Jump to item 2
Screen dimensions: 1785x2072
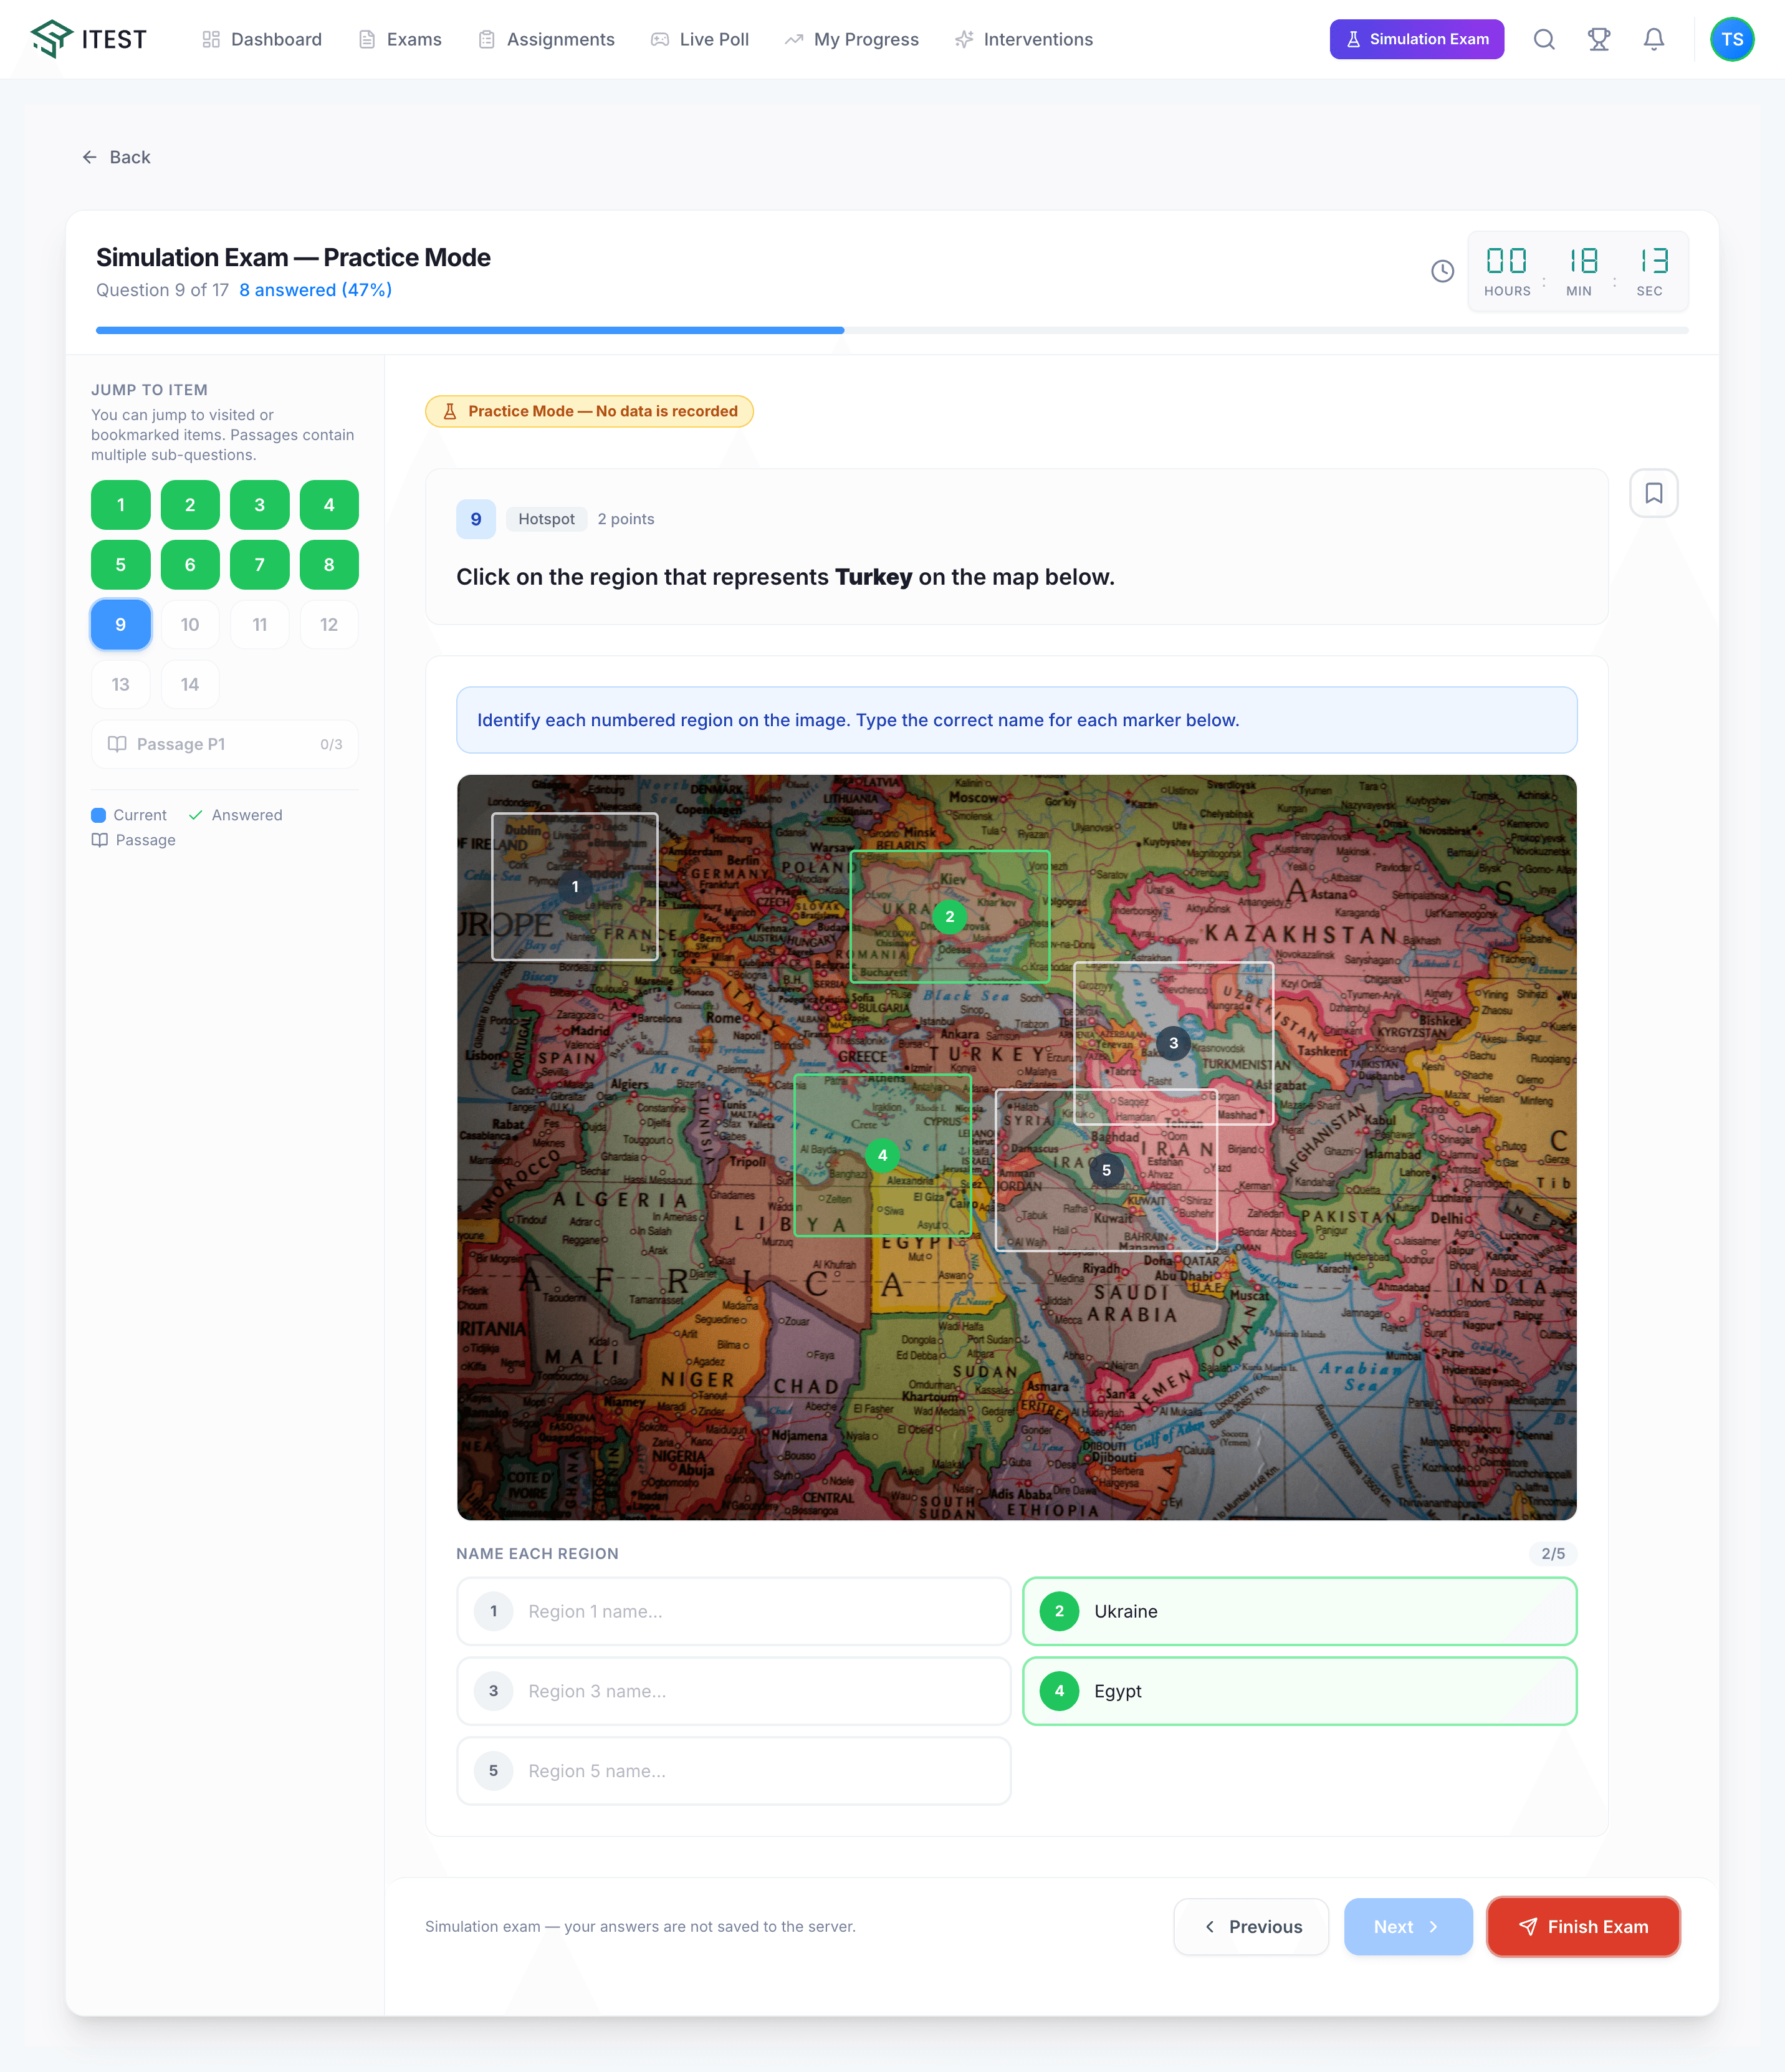tap(190, 505)
